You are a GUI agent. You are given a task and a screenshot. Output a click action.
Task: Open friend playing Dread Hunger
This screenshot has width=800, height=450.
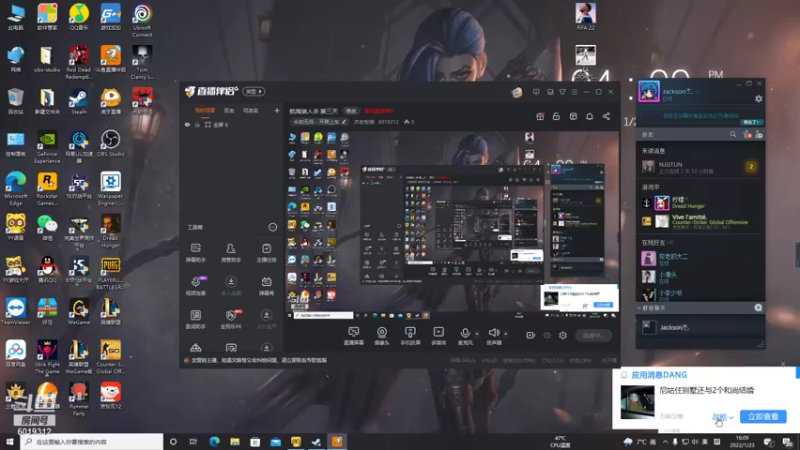(x=700, y=203)
